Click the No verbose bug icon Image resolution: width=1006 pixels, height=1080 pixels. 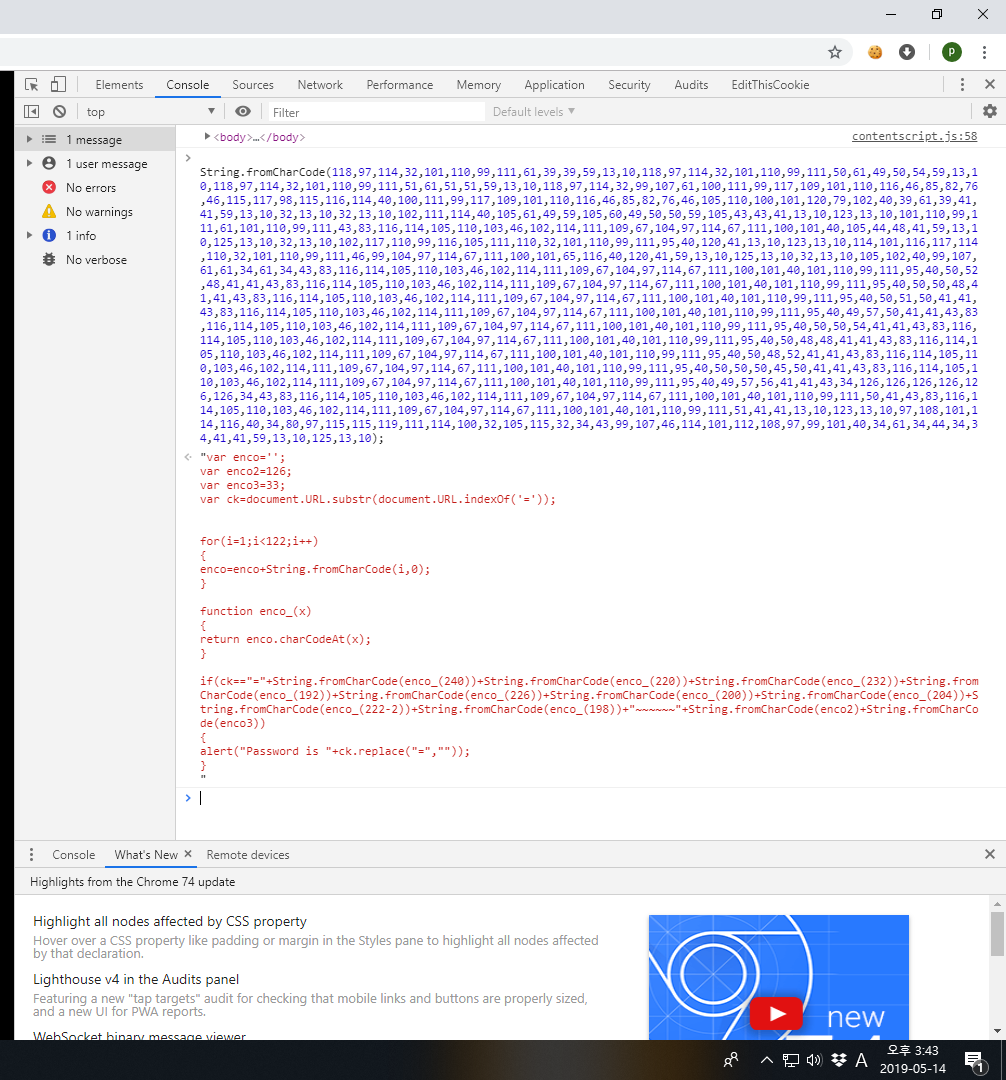pyautogui.click(x=49, y=260)
